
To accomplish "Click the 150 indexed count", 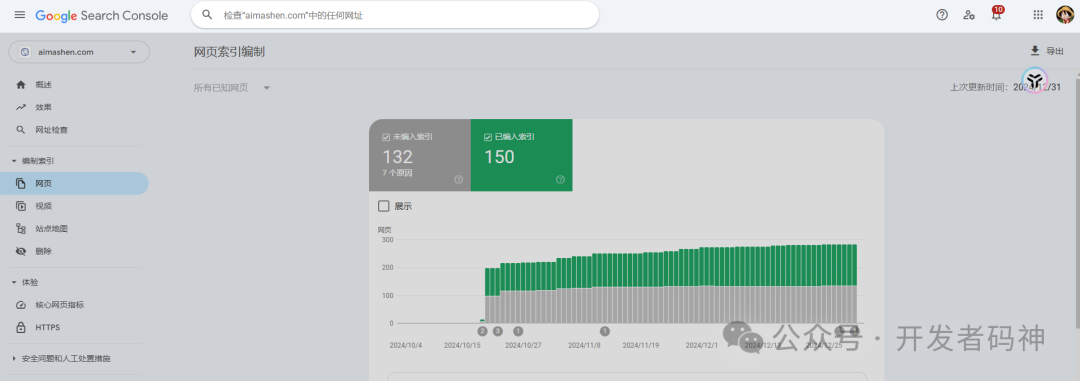I will 499,156.
